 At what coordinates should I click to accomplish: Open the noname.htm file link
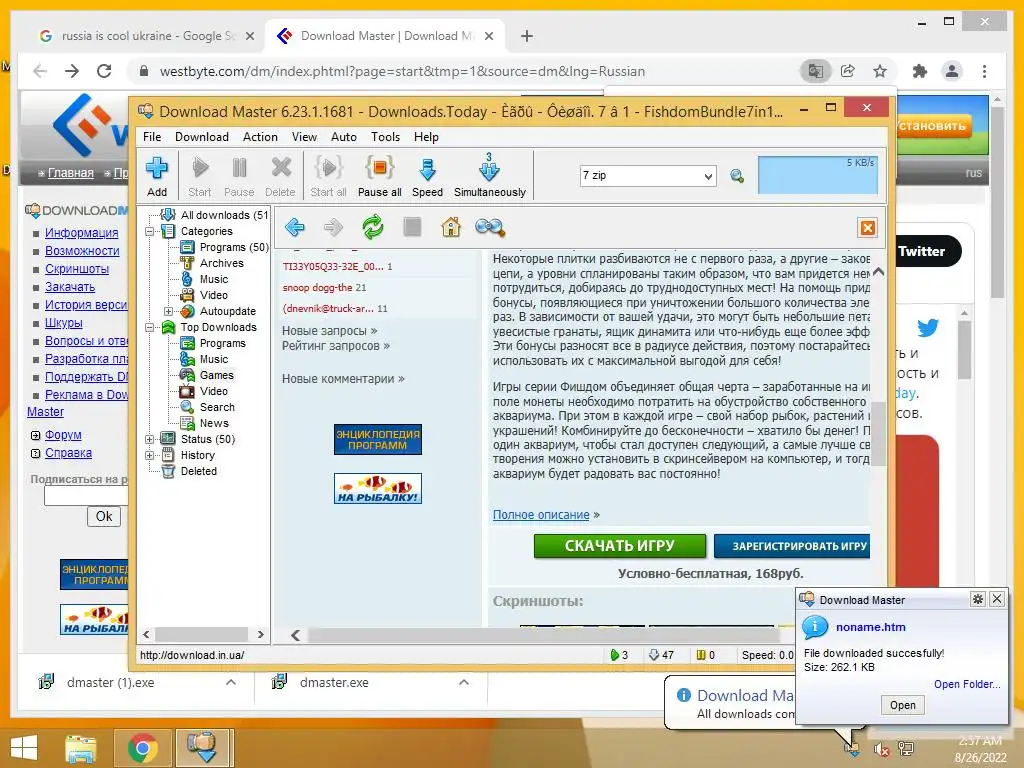click(x=871, y=627)
